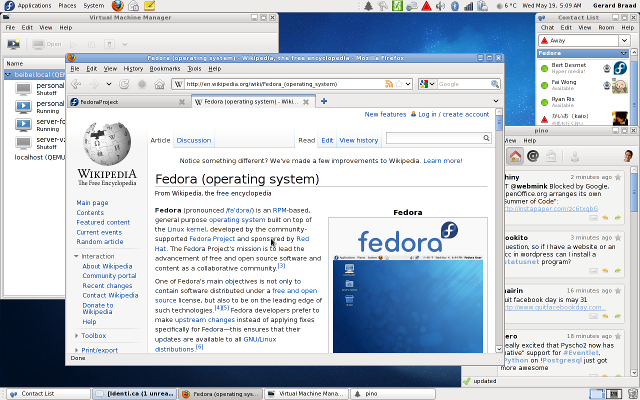Screen dimensions: 640x400
Task: Switch to the fedoraProject tab
Action: pos(129,102)
